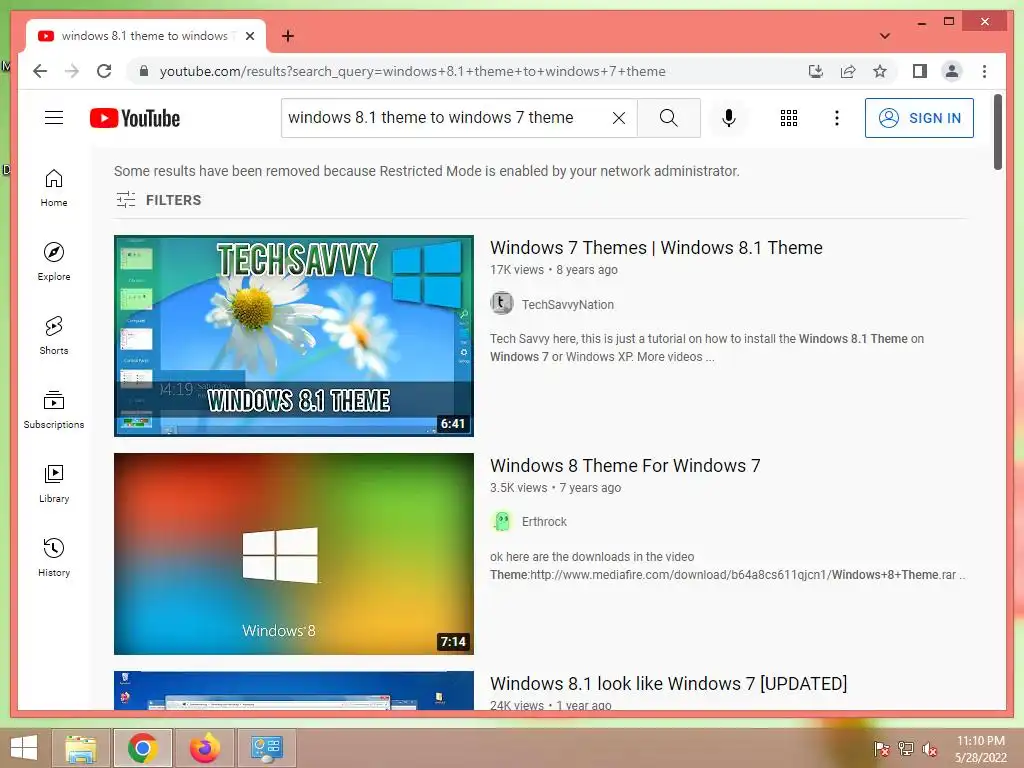Bookmark this page with the star
Image resolution: width=1024 pixels, height=768 pixels.
880,71
